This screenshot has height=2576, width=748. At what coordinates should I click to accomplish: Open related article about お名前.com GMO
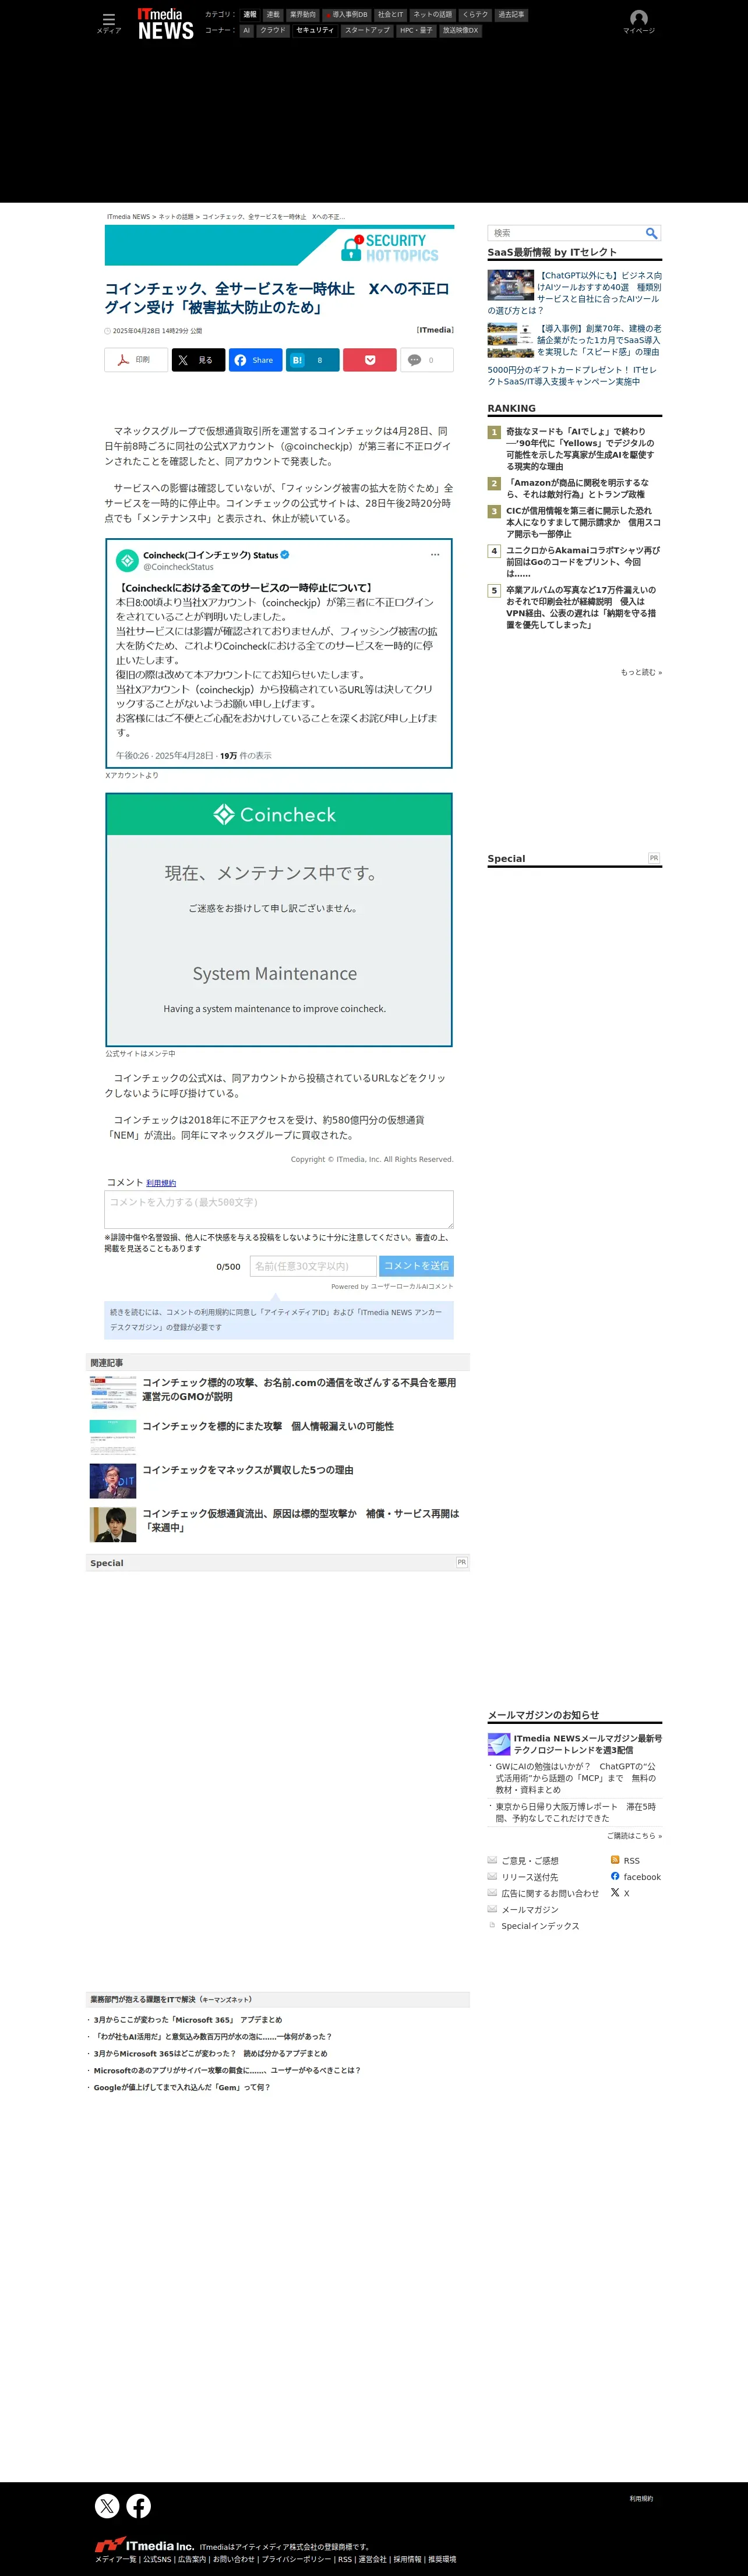click(x=299, y=1389)
